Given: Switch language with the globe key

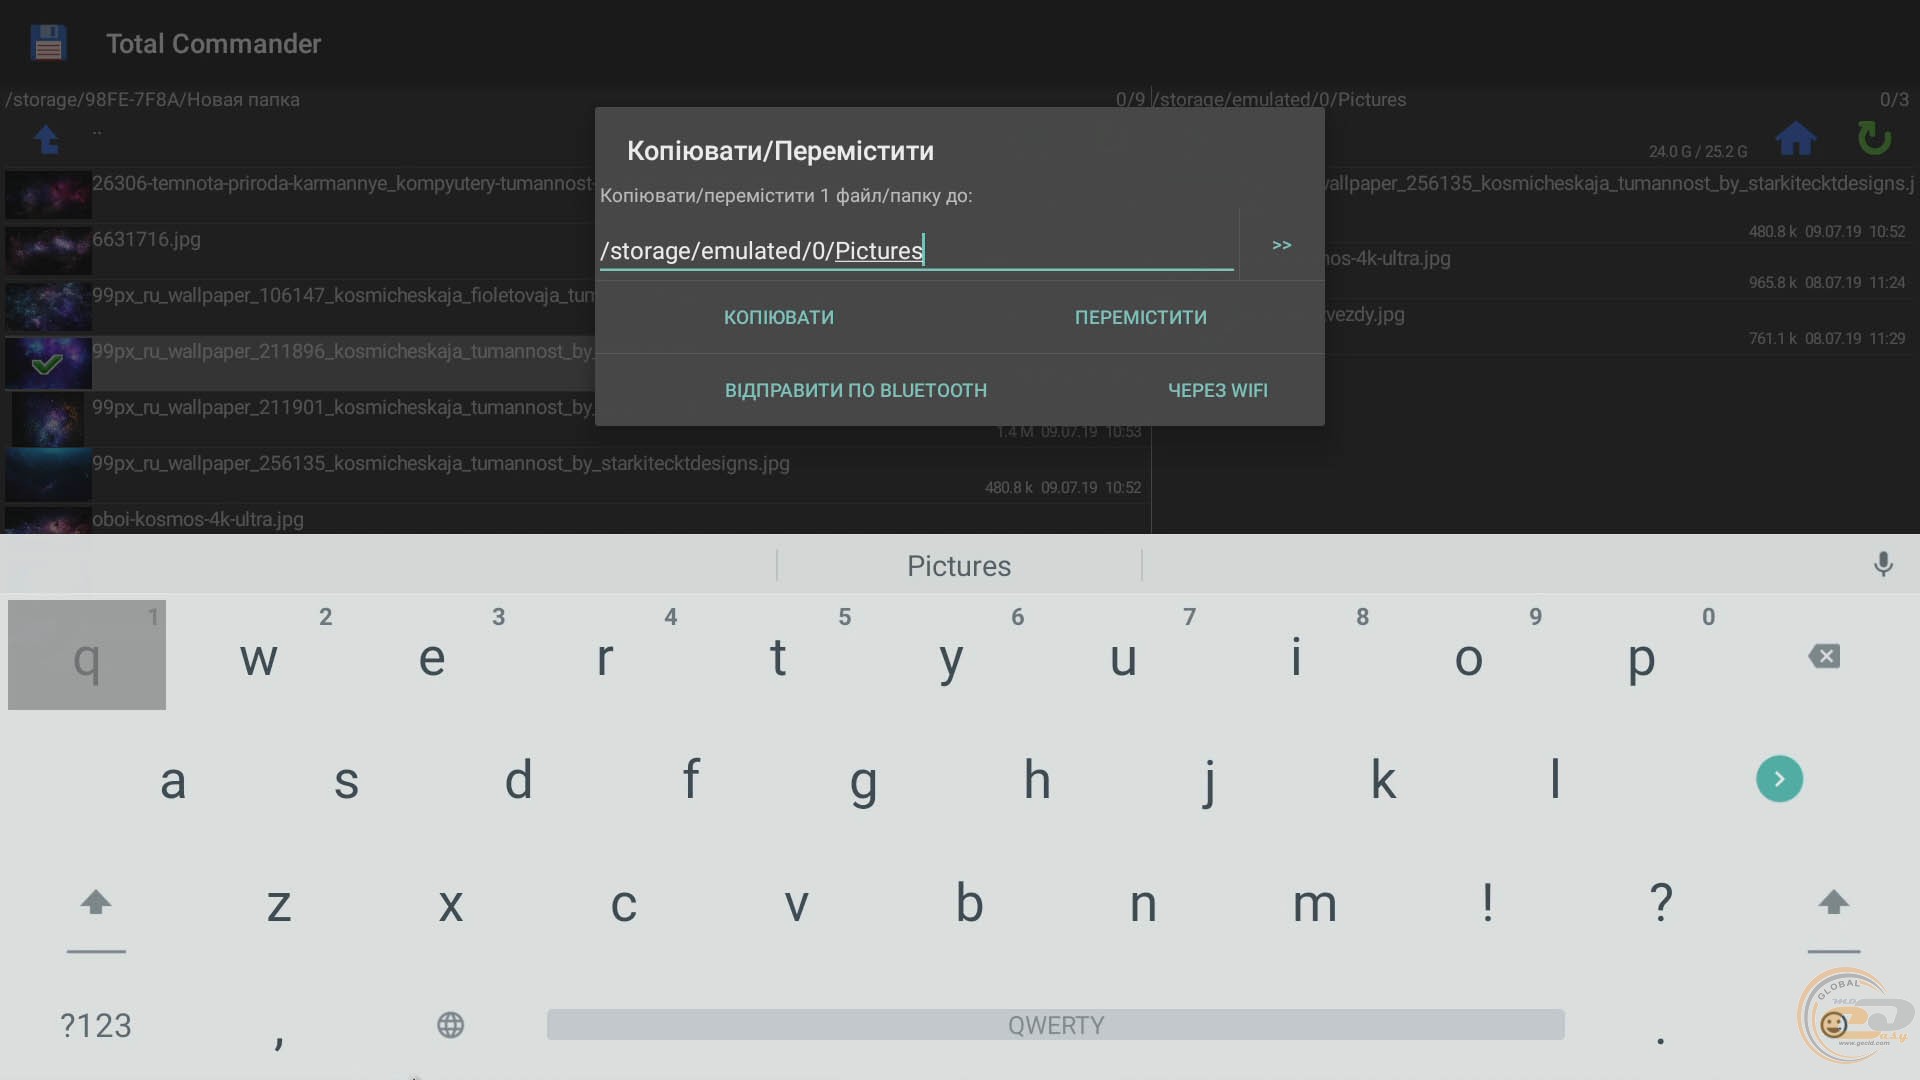Looking at the screenshot, I should click(x=450, y=1025).
